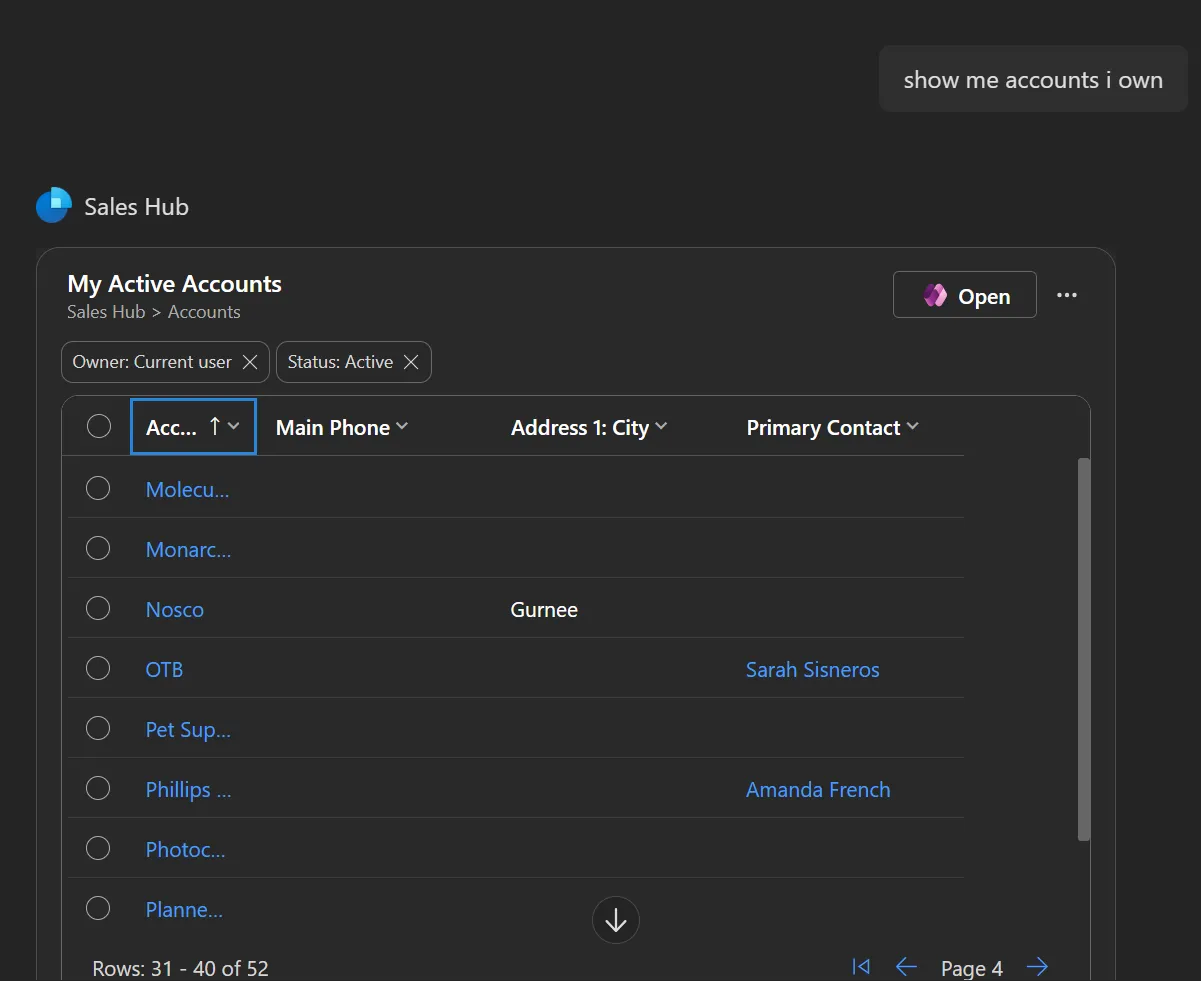Remove the Status: Active filter

[410, 362]
